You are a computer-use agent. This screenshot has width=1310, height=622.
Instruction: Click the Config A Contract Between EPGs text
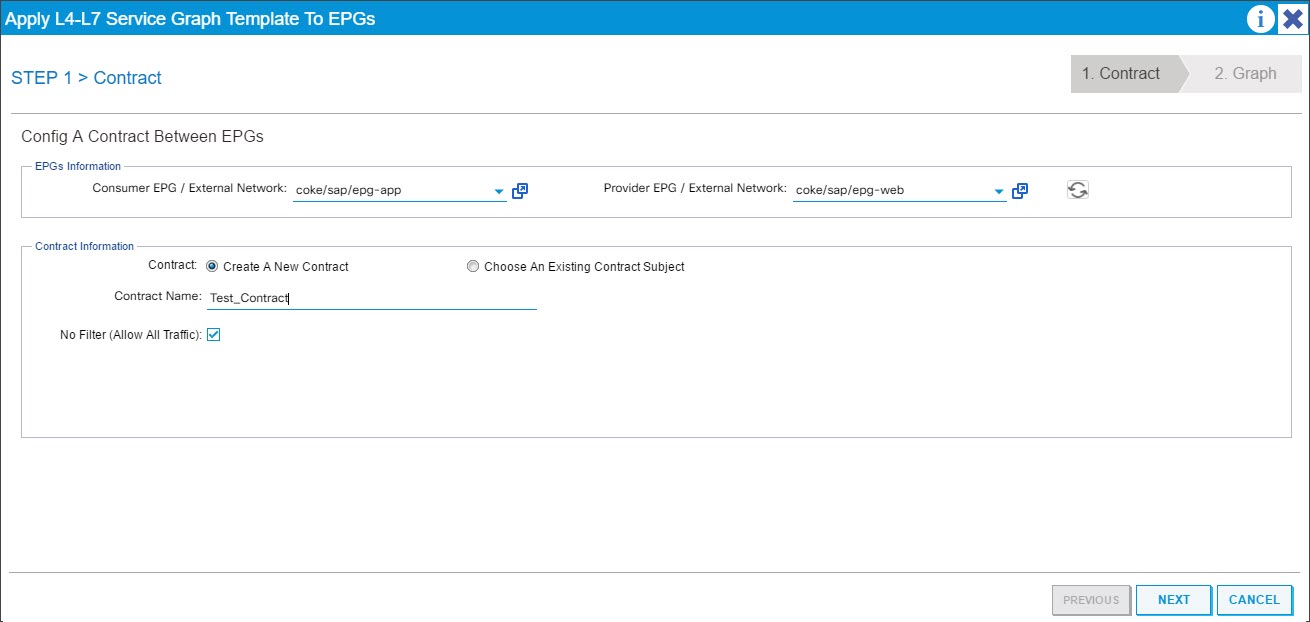[x=142, y=136]
